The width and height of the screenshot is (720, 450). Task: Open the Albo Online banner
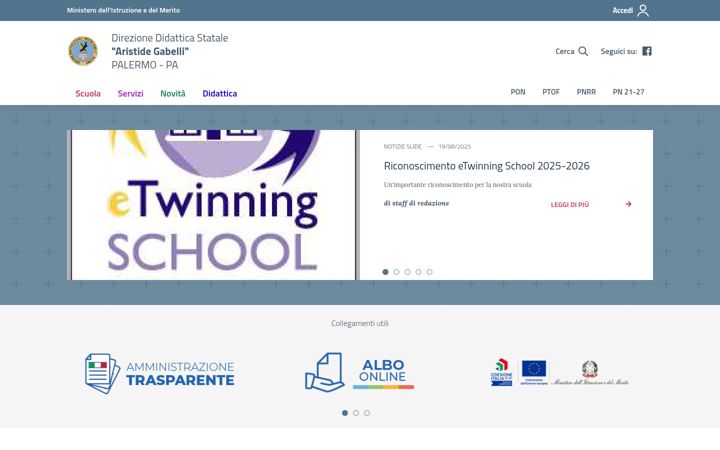click(360, 372)
